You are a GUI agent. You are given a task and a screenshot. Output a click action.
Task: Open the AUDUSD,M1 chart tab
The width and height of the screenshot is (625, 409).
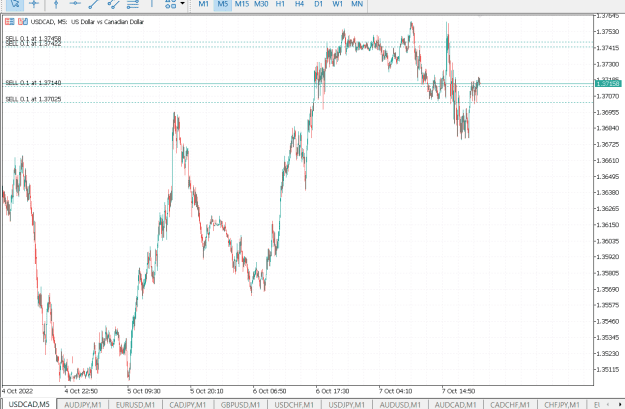[400, 405]
